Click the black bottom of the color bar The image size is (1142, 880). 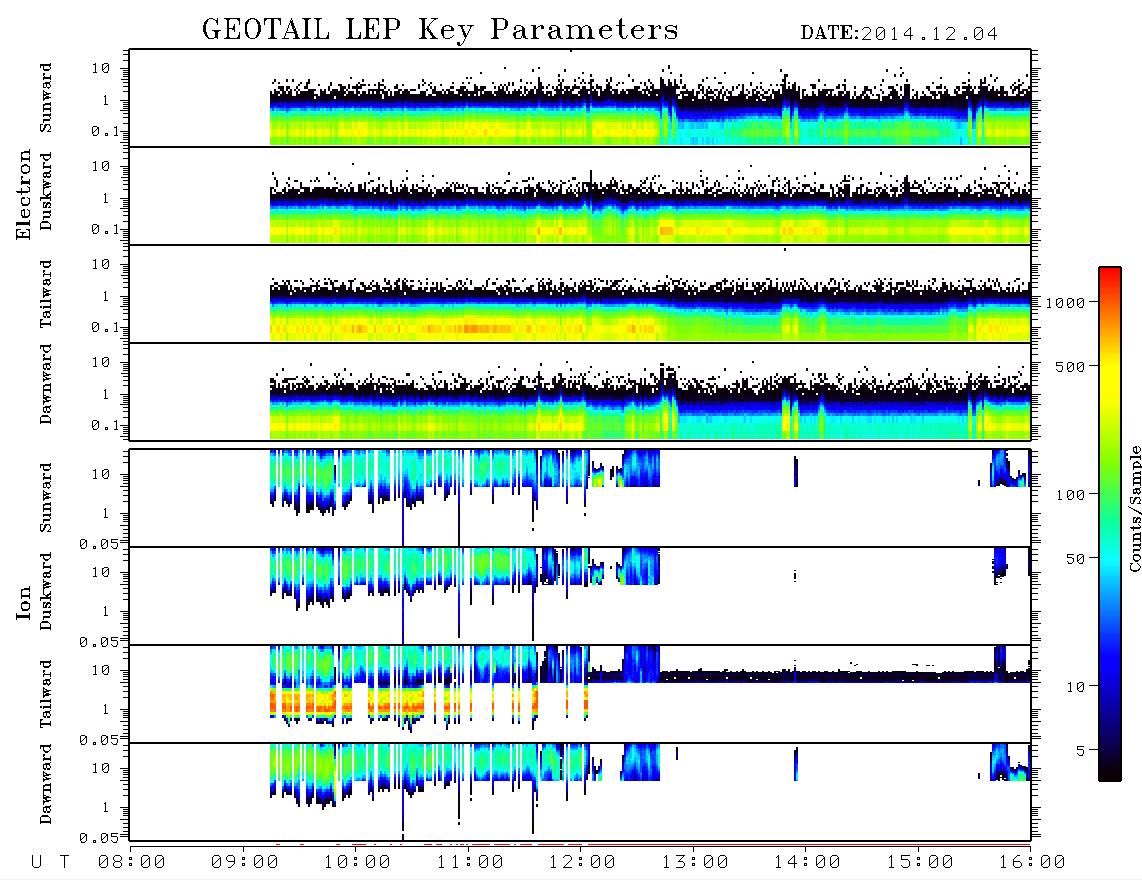tap(1109, 771)
